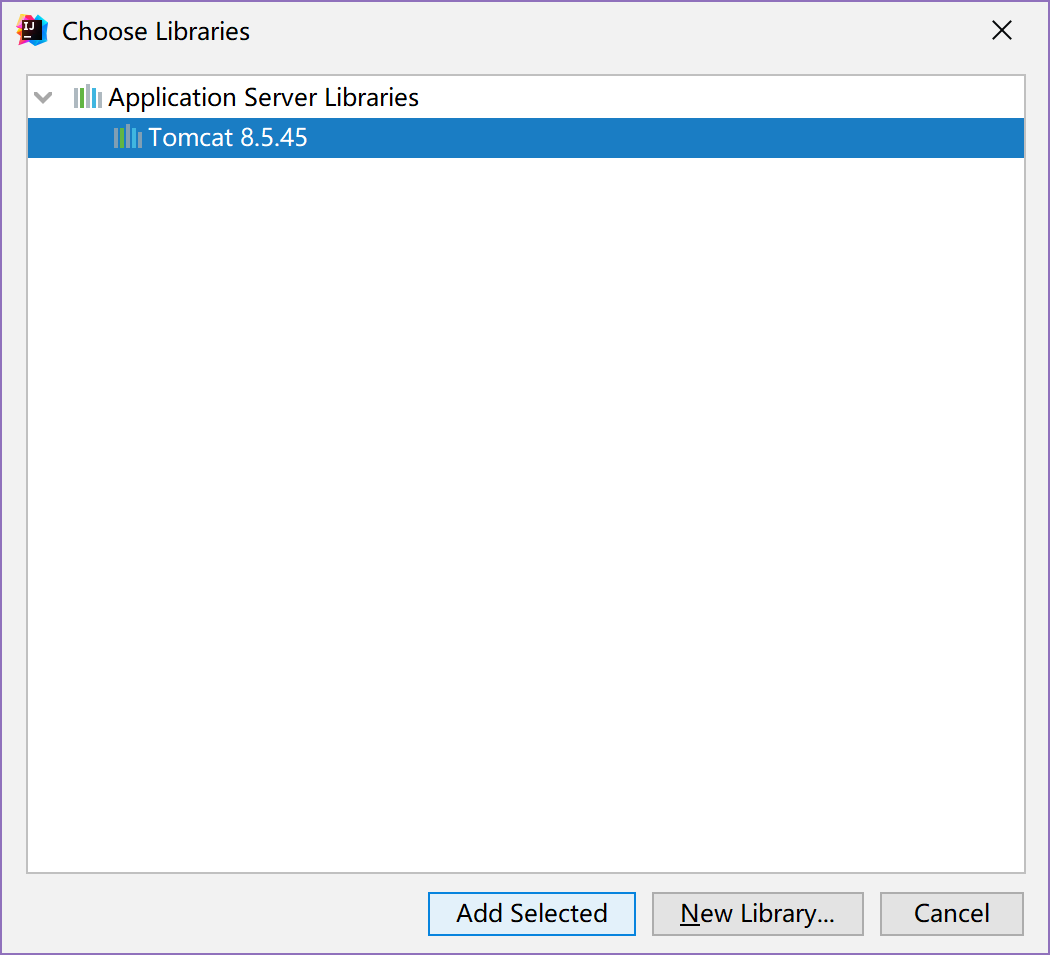The height and width of the screenshot is (955, 1050).
Task: Click the word Libraries in the tree header
Action: click(372, 97)
